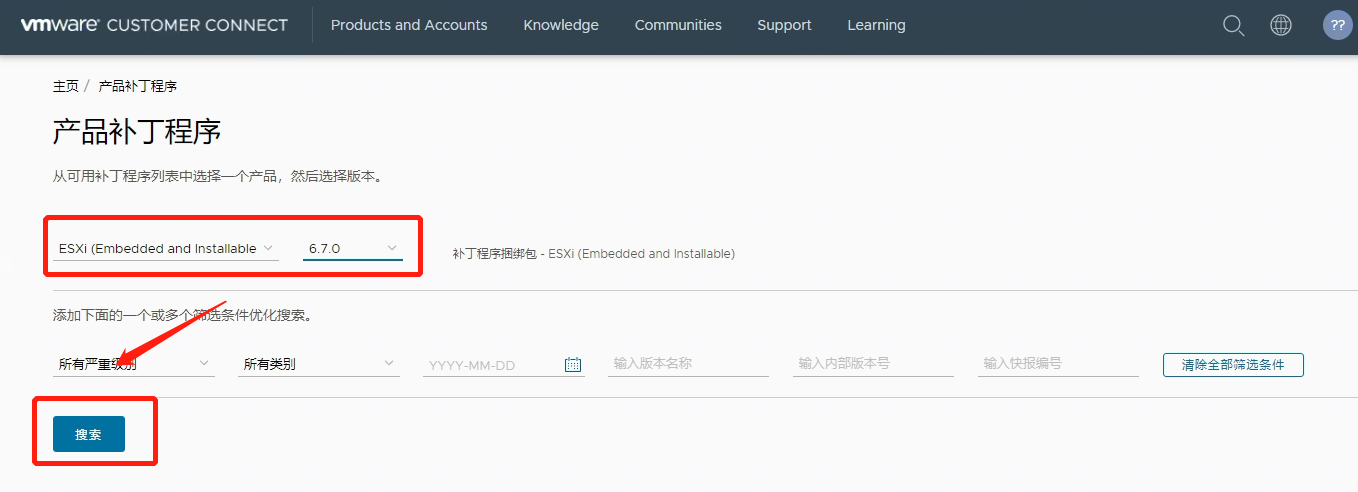Click the VMware Customer Connect logo
This screenshot has height=492, width=1358.
pyautogui.click(x=154, y=25)
